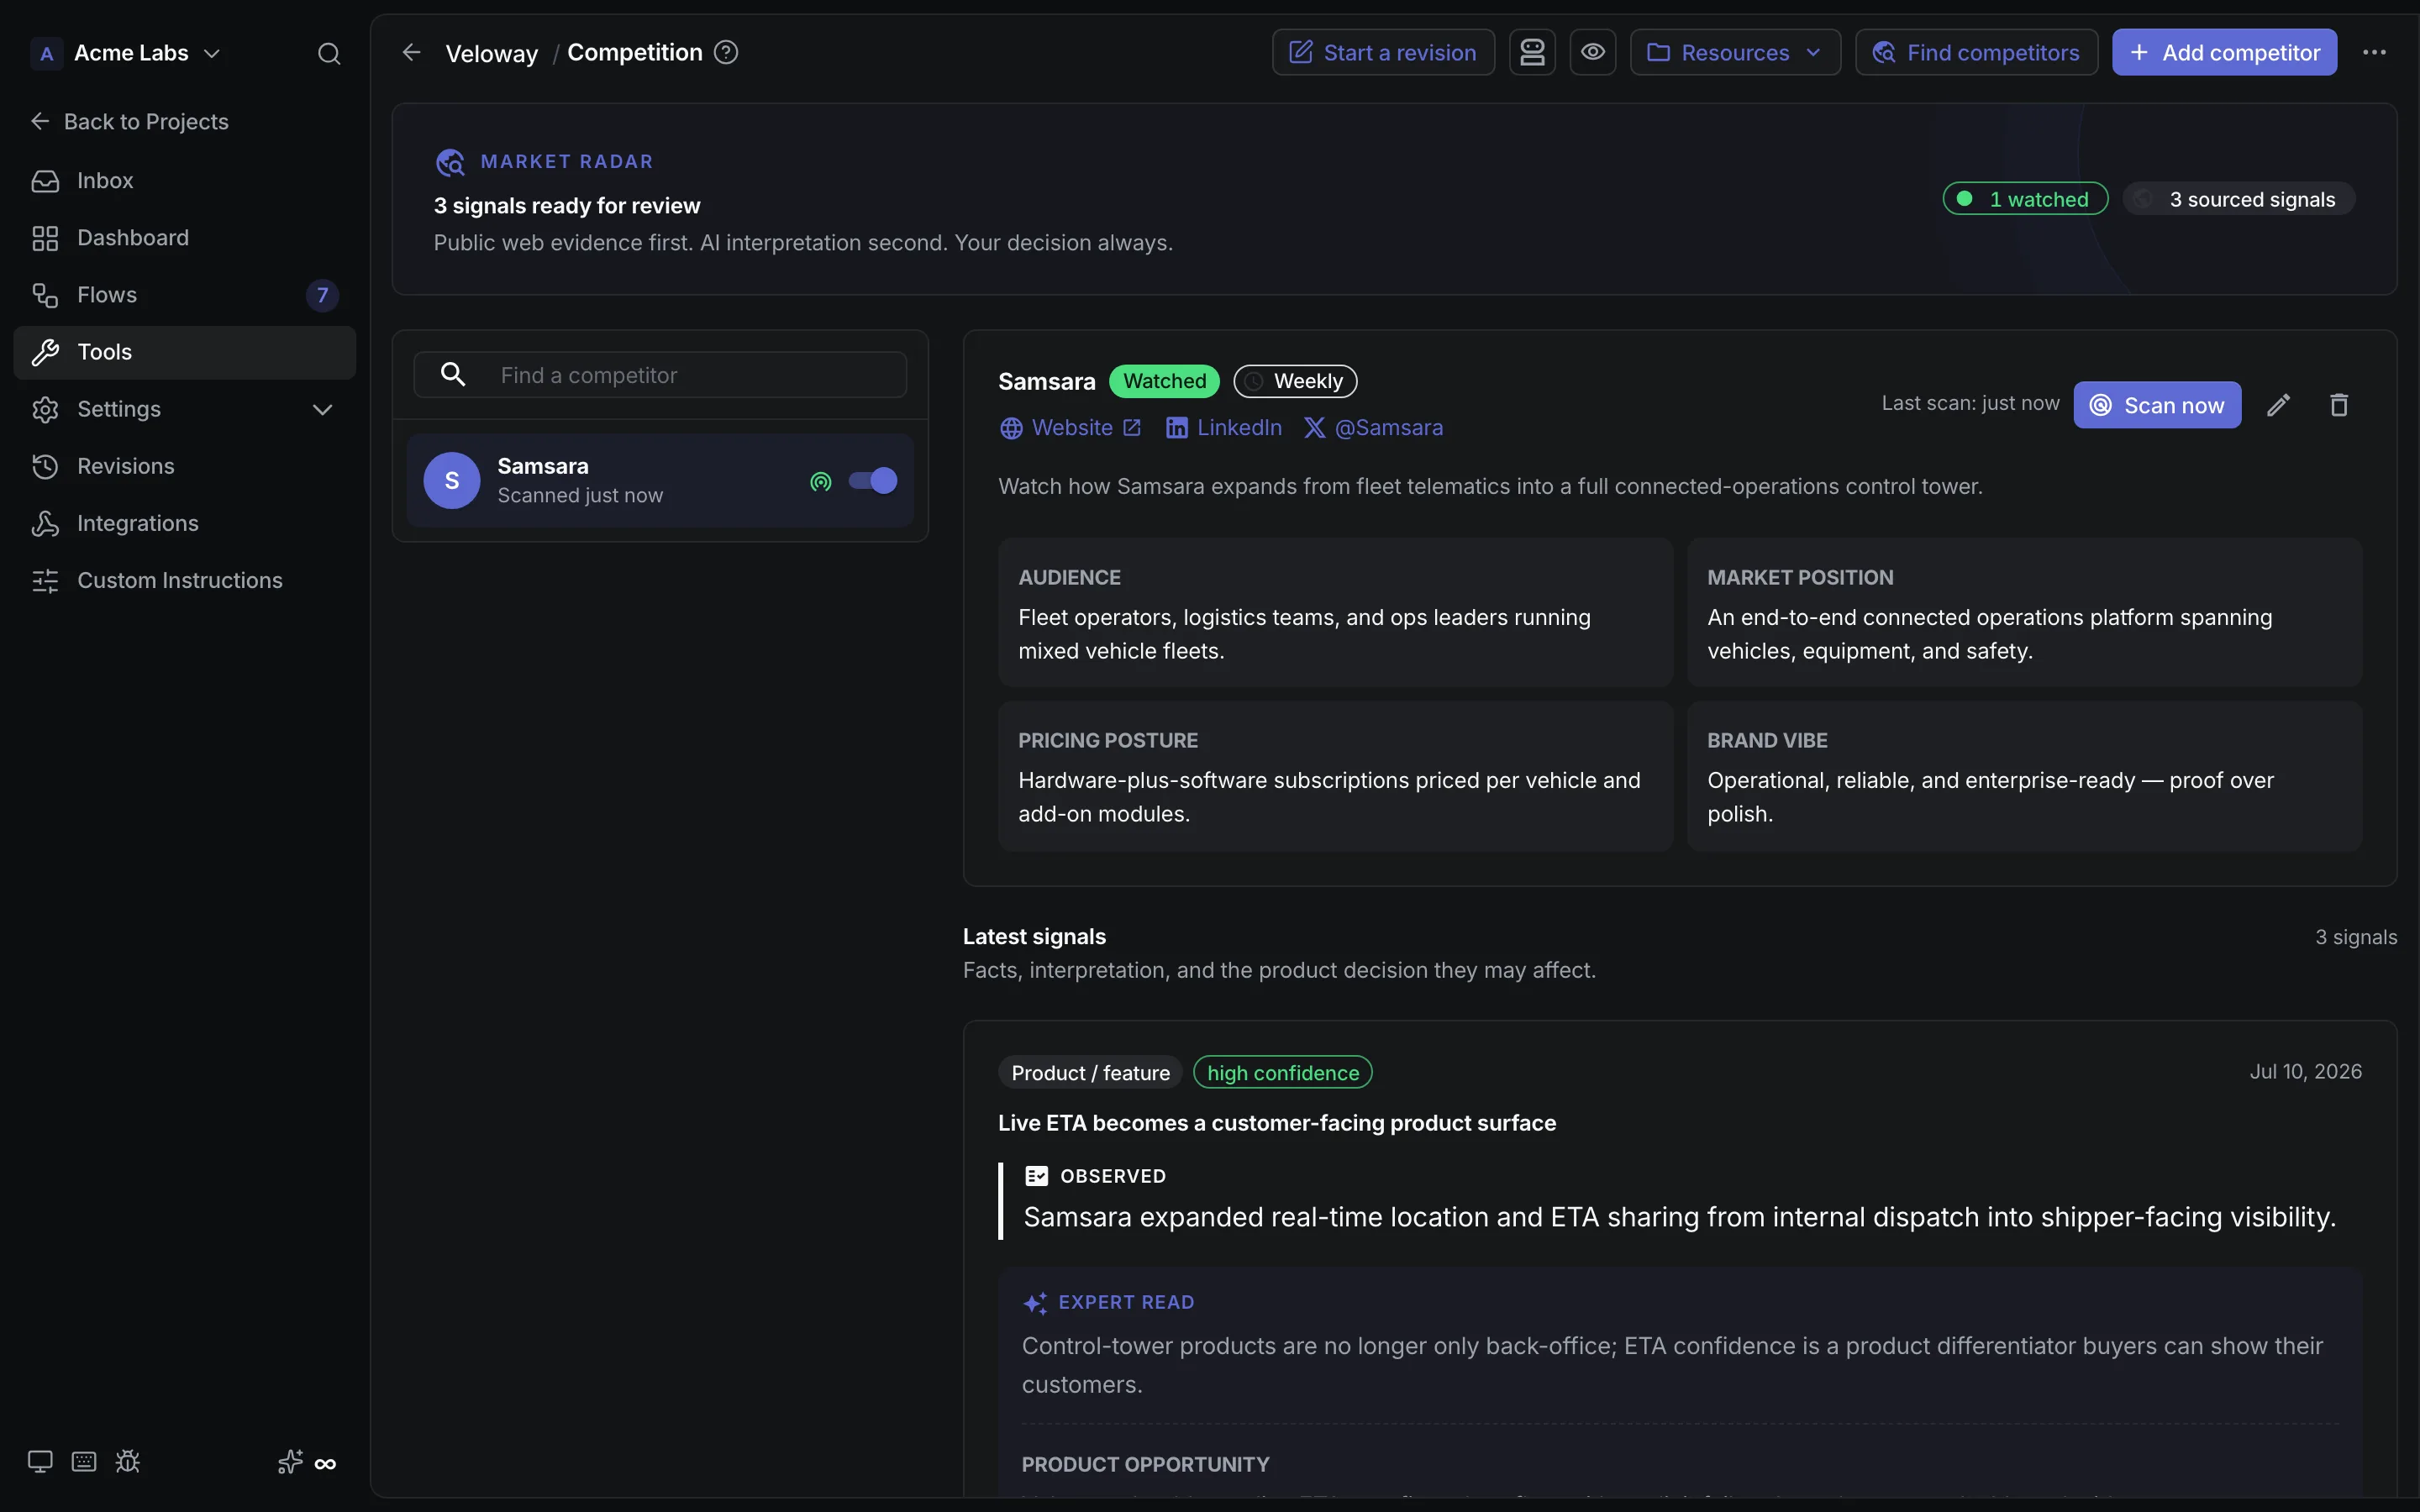Click the Veloway breadcrumb
This screenshot has width=2420, height=1512.
pyautogui.click(x=491, y=53)
